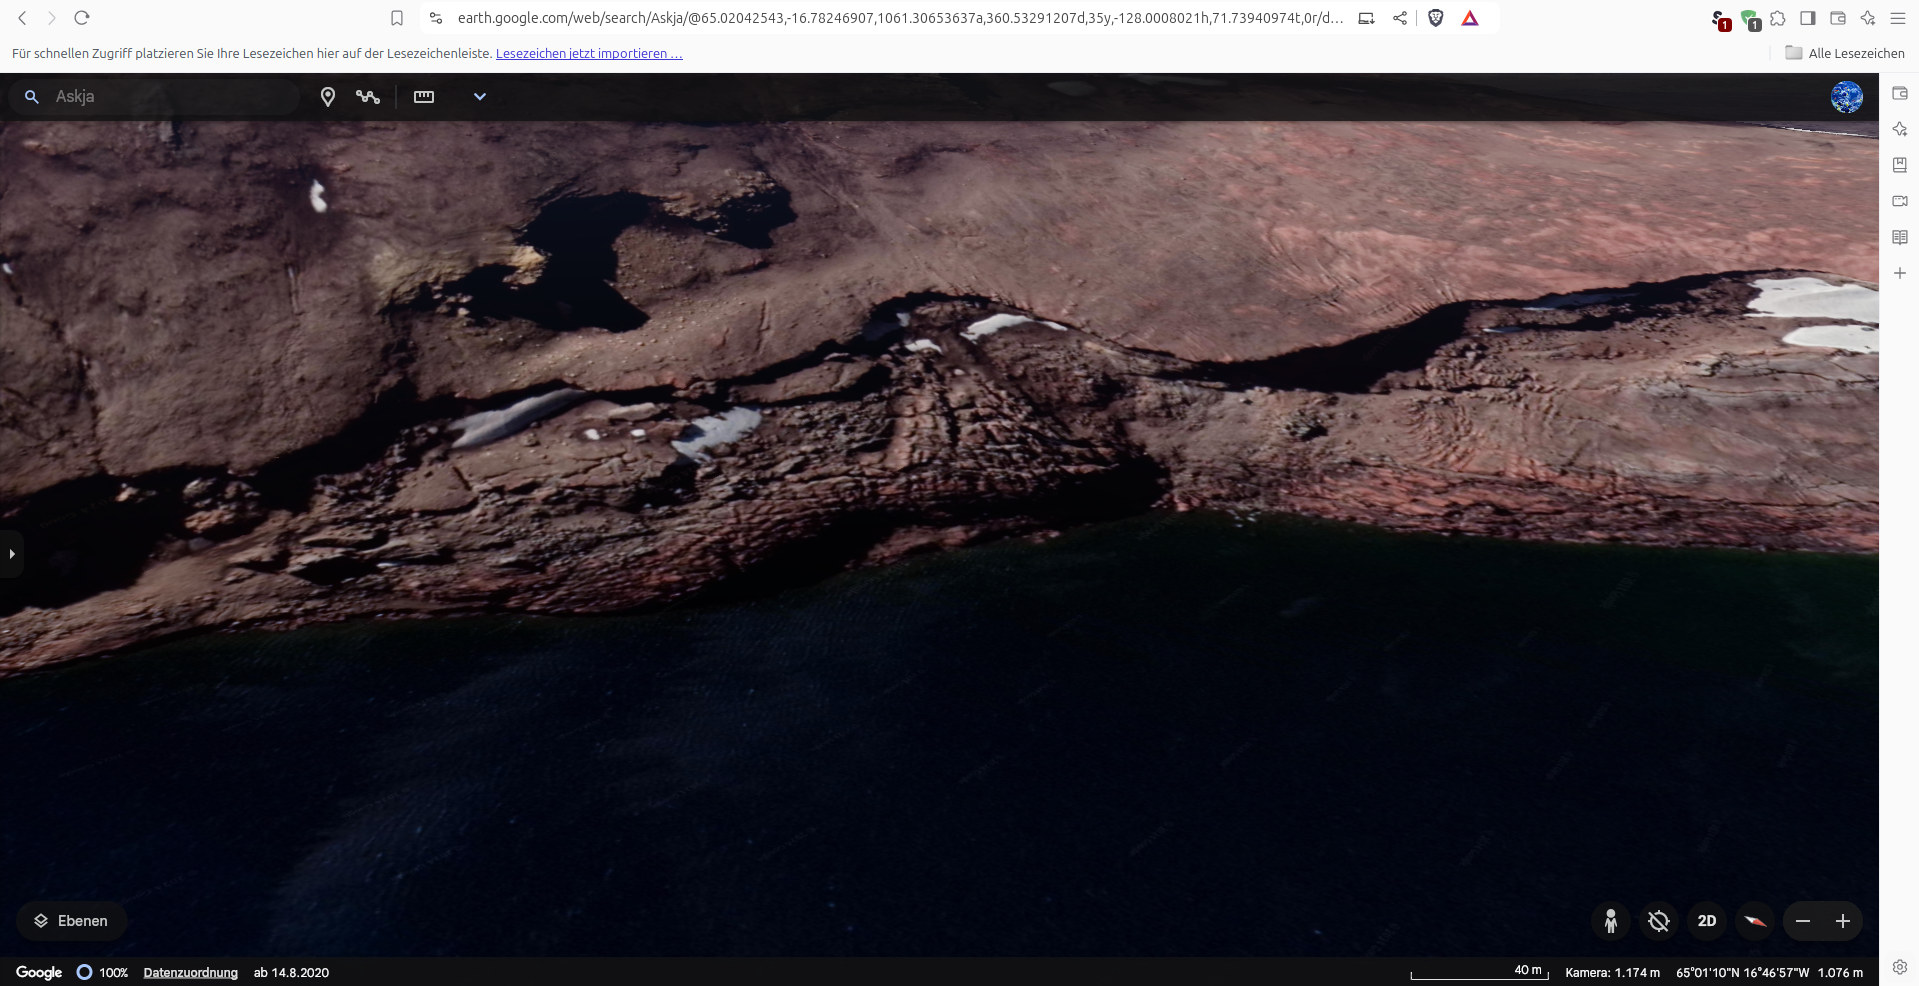Open the Alle Lesezeichen folder
This screenshot has height=986, width=1919.
click(x=1845, y=53)
